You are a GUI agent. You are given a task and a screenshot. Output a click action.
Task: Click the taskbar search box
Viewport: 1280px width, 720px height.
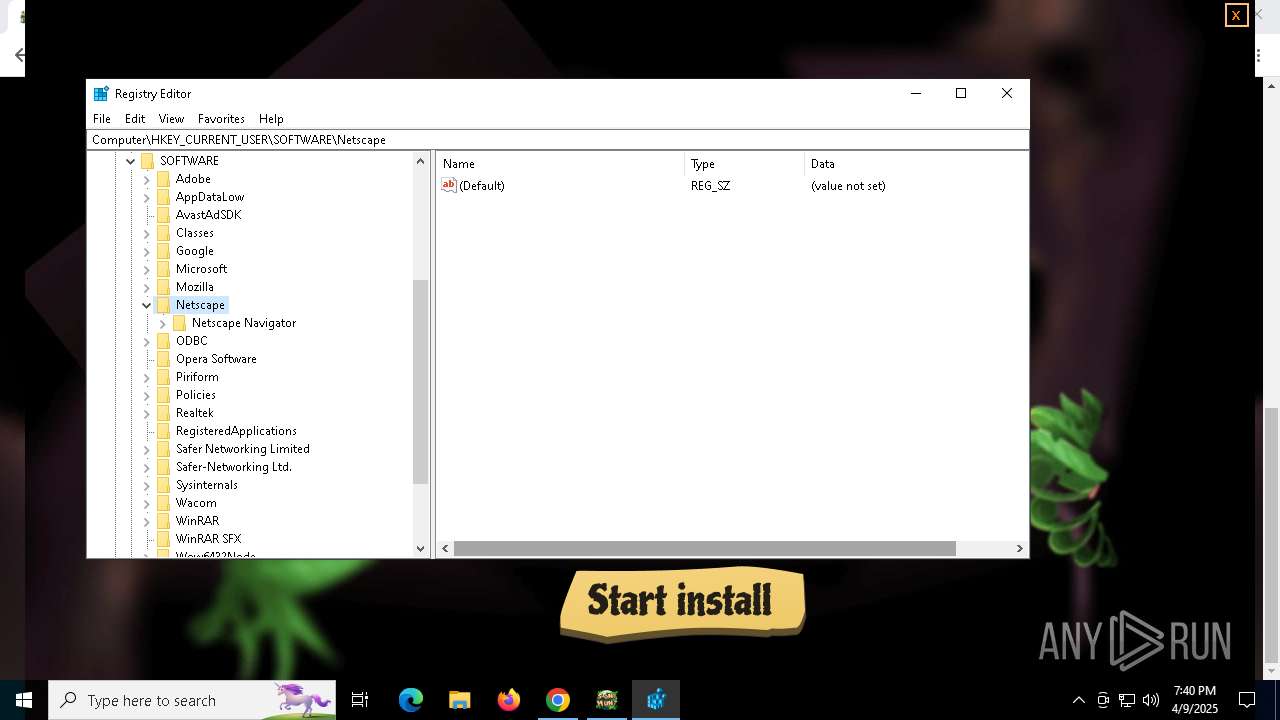click(x=192, y=700)
